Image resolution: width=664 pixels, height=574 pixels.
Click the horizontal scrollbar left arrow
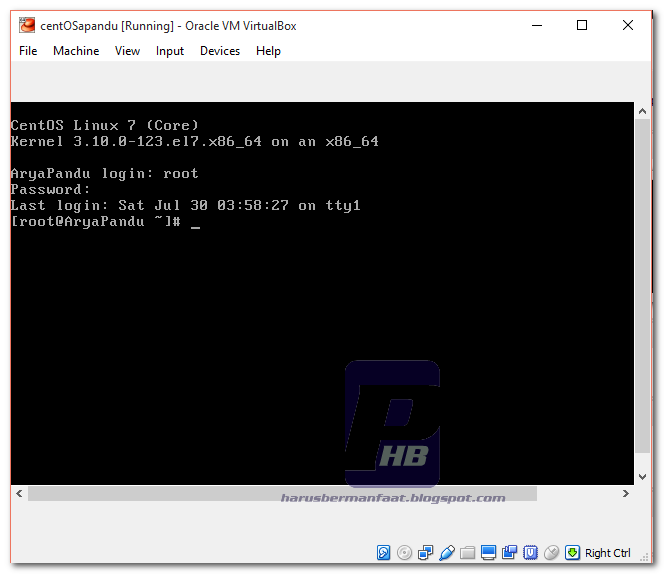pyautogui.click(x=19, y=494)
